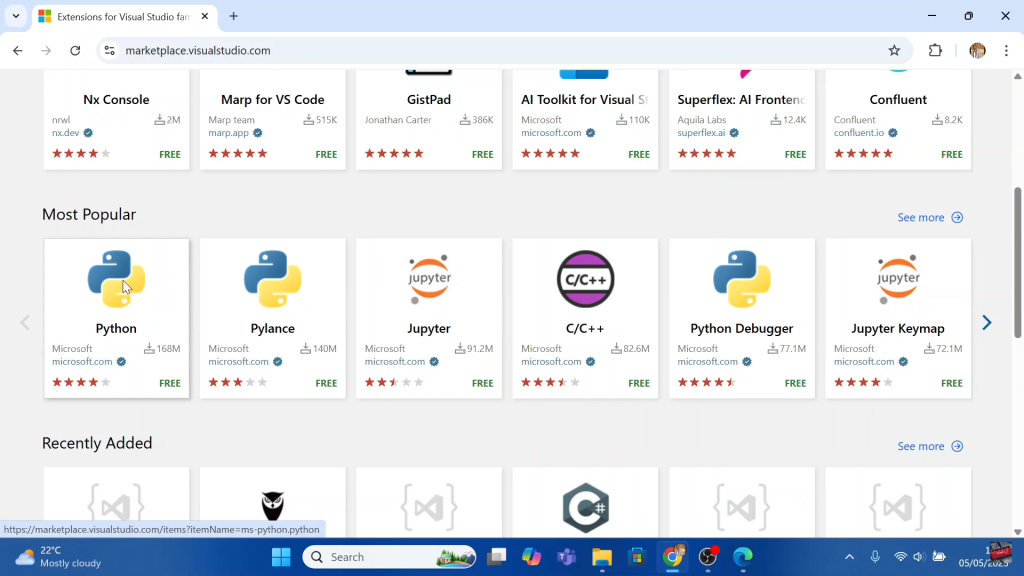Open the Python extension logo
This screenshot has width=1024, height=576.
coord(116,279)
